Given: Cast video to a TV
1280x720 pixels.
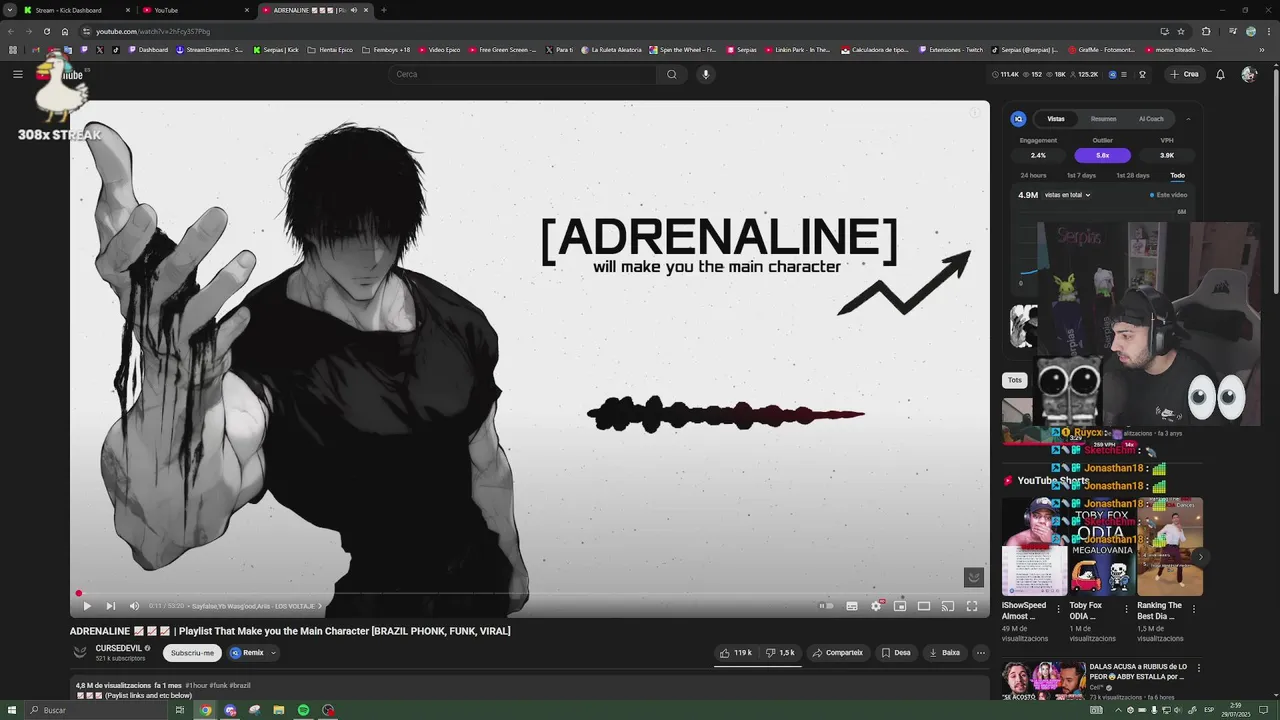Looking at the screenshot, I should (948, 606).
